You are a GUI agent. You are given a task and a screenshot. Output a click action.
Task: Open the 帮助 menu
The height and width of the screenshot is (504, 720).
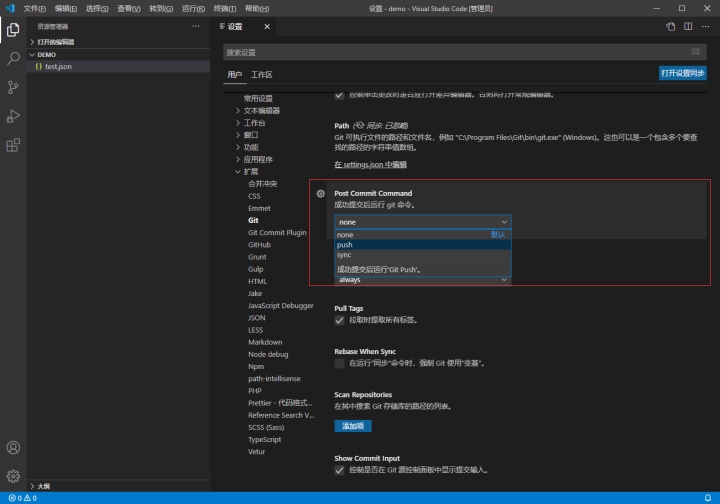pyautogui.click(x=257, y=8)
